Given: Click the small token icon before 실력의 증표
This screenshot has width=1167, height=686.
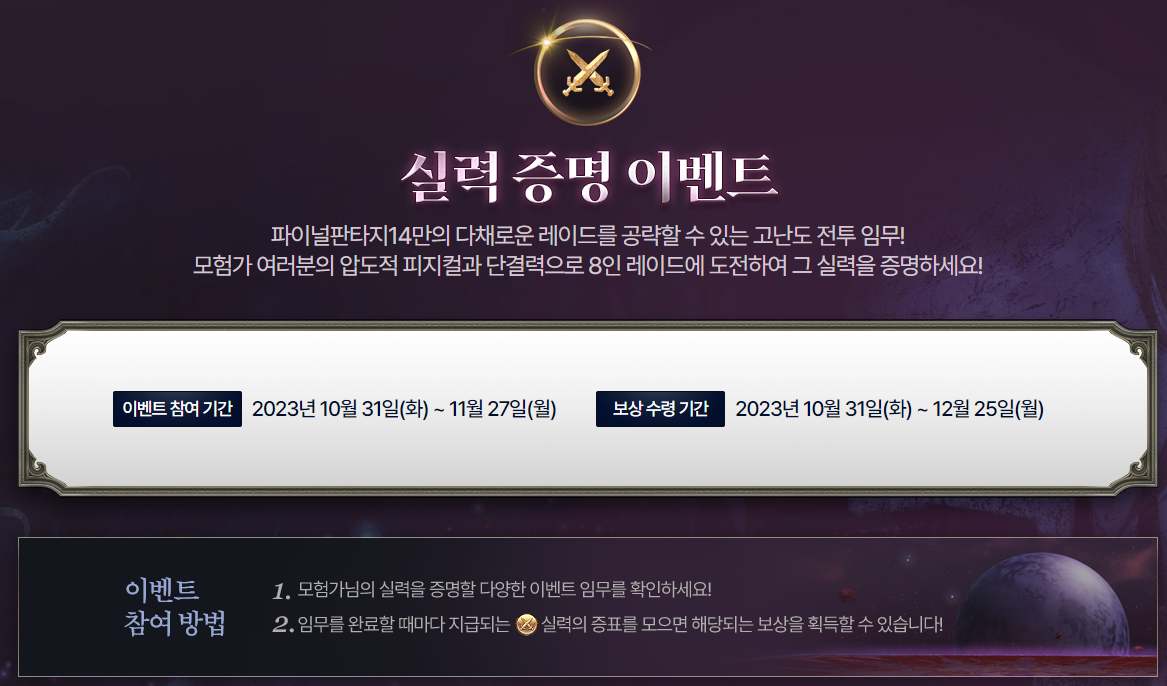Looking at the screenshot, I should point(526,624).
